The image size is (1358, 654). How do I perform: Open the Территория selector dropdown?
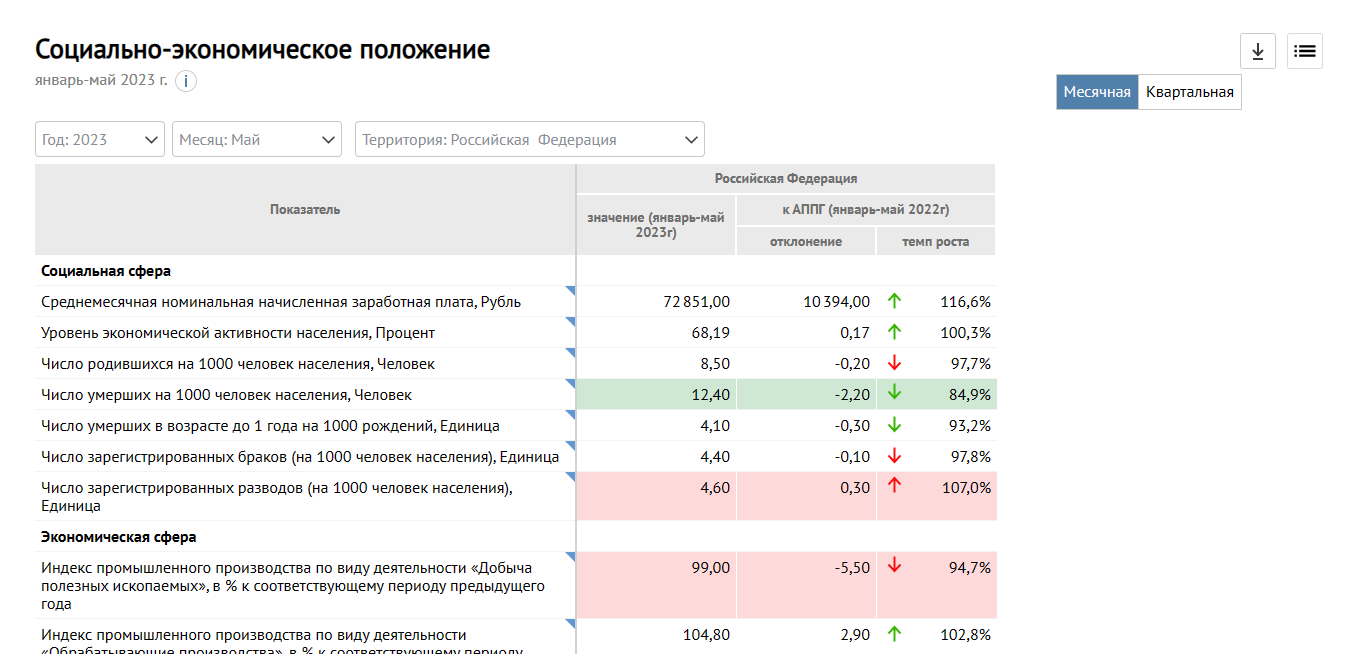click(529, 140)
